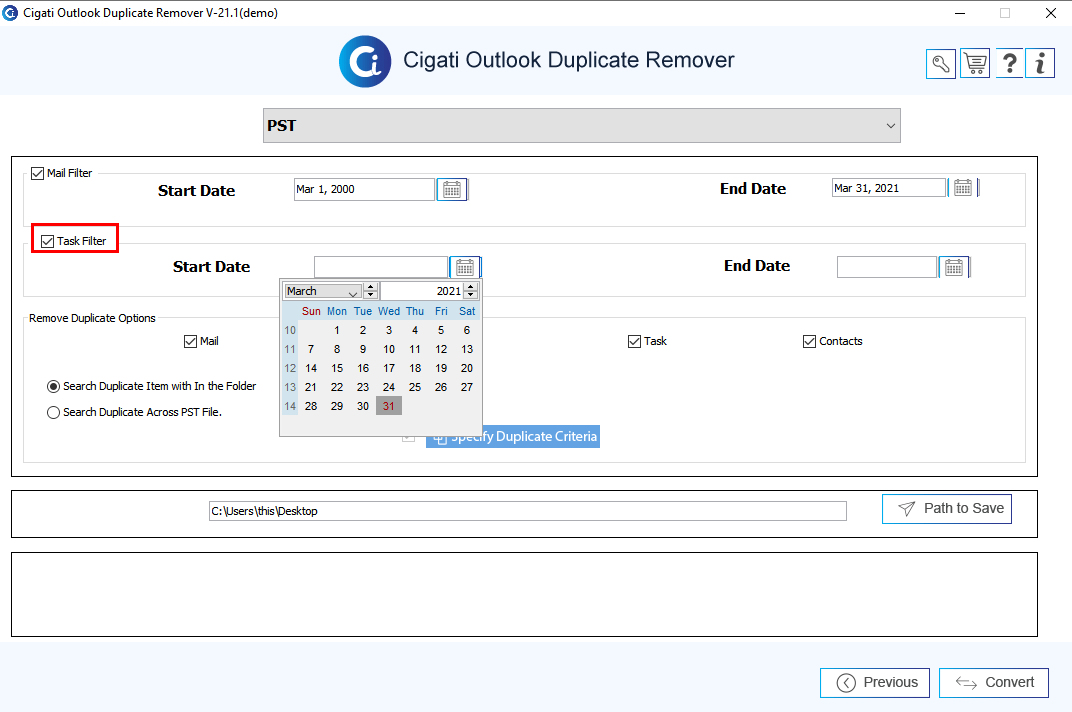Screen dimensions: 1072x712
Task: Open the March month dropdown
Action: tap(322, 291)
